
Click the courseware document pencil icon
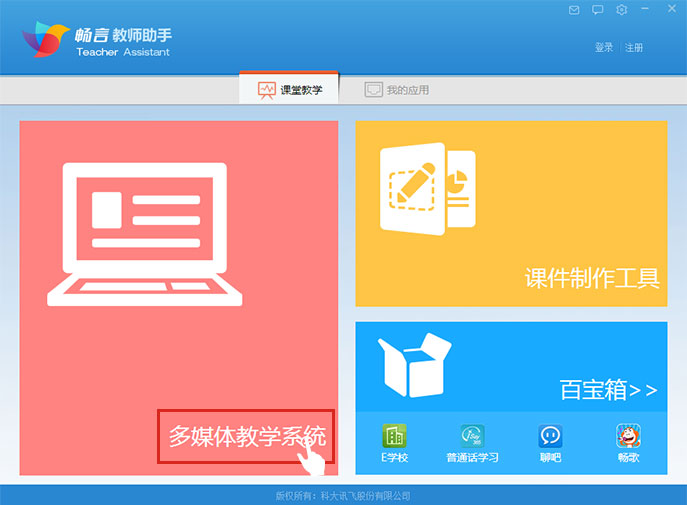pyautogui.click(x=428, y=189)
